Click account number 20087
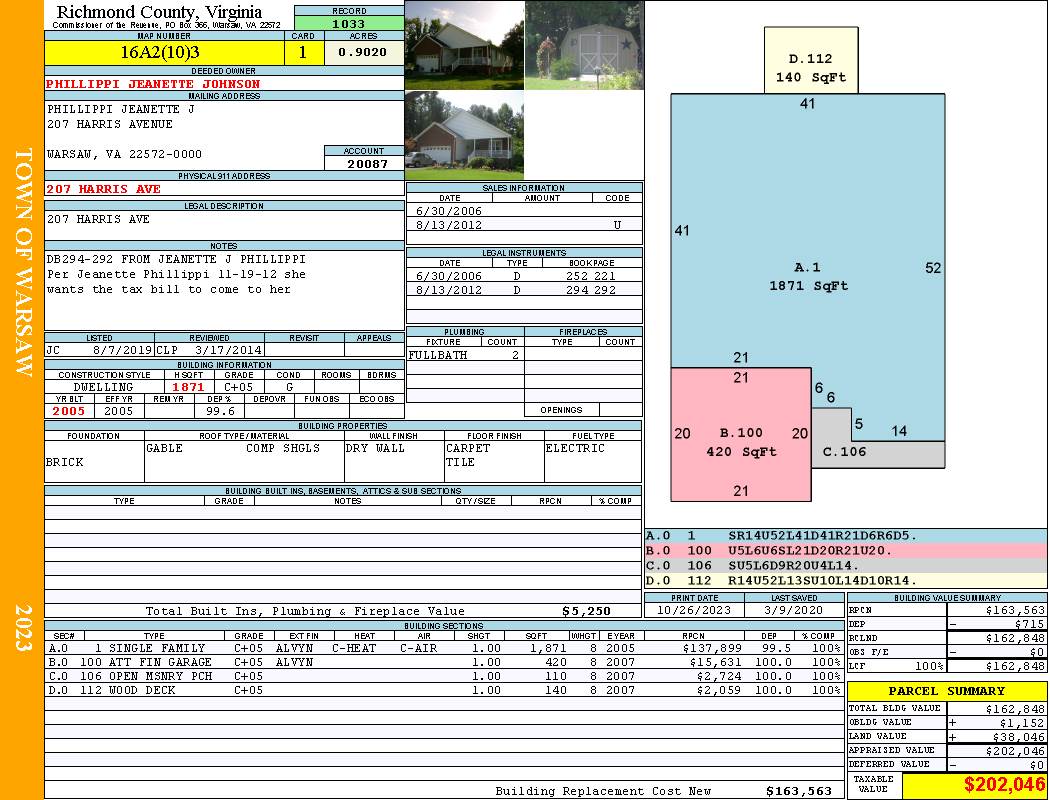This screenshot has width=1050, height=800. tap(367, 163)
